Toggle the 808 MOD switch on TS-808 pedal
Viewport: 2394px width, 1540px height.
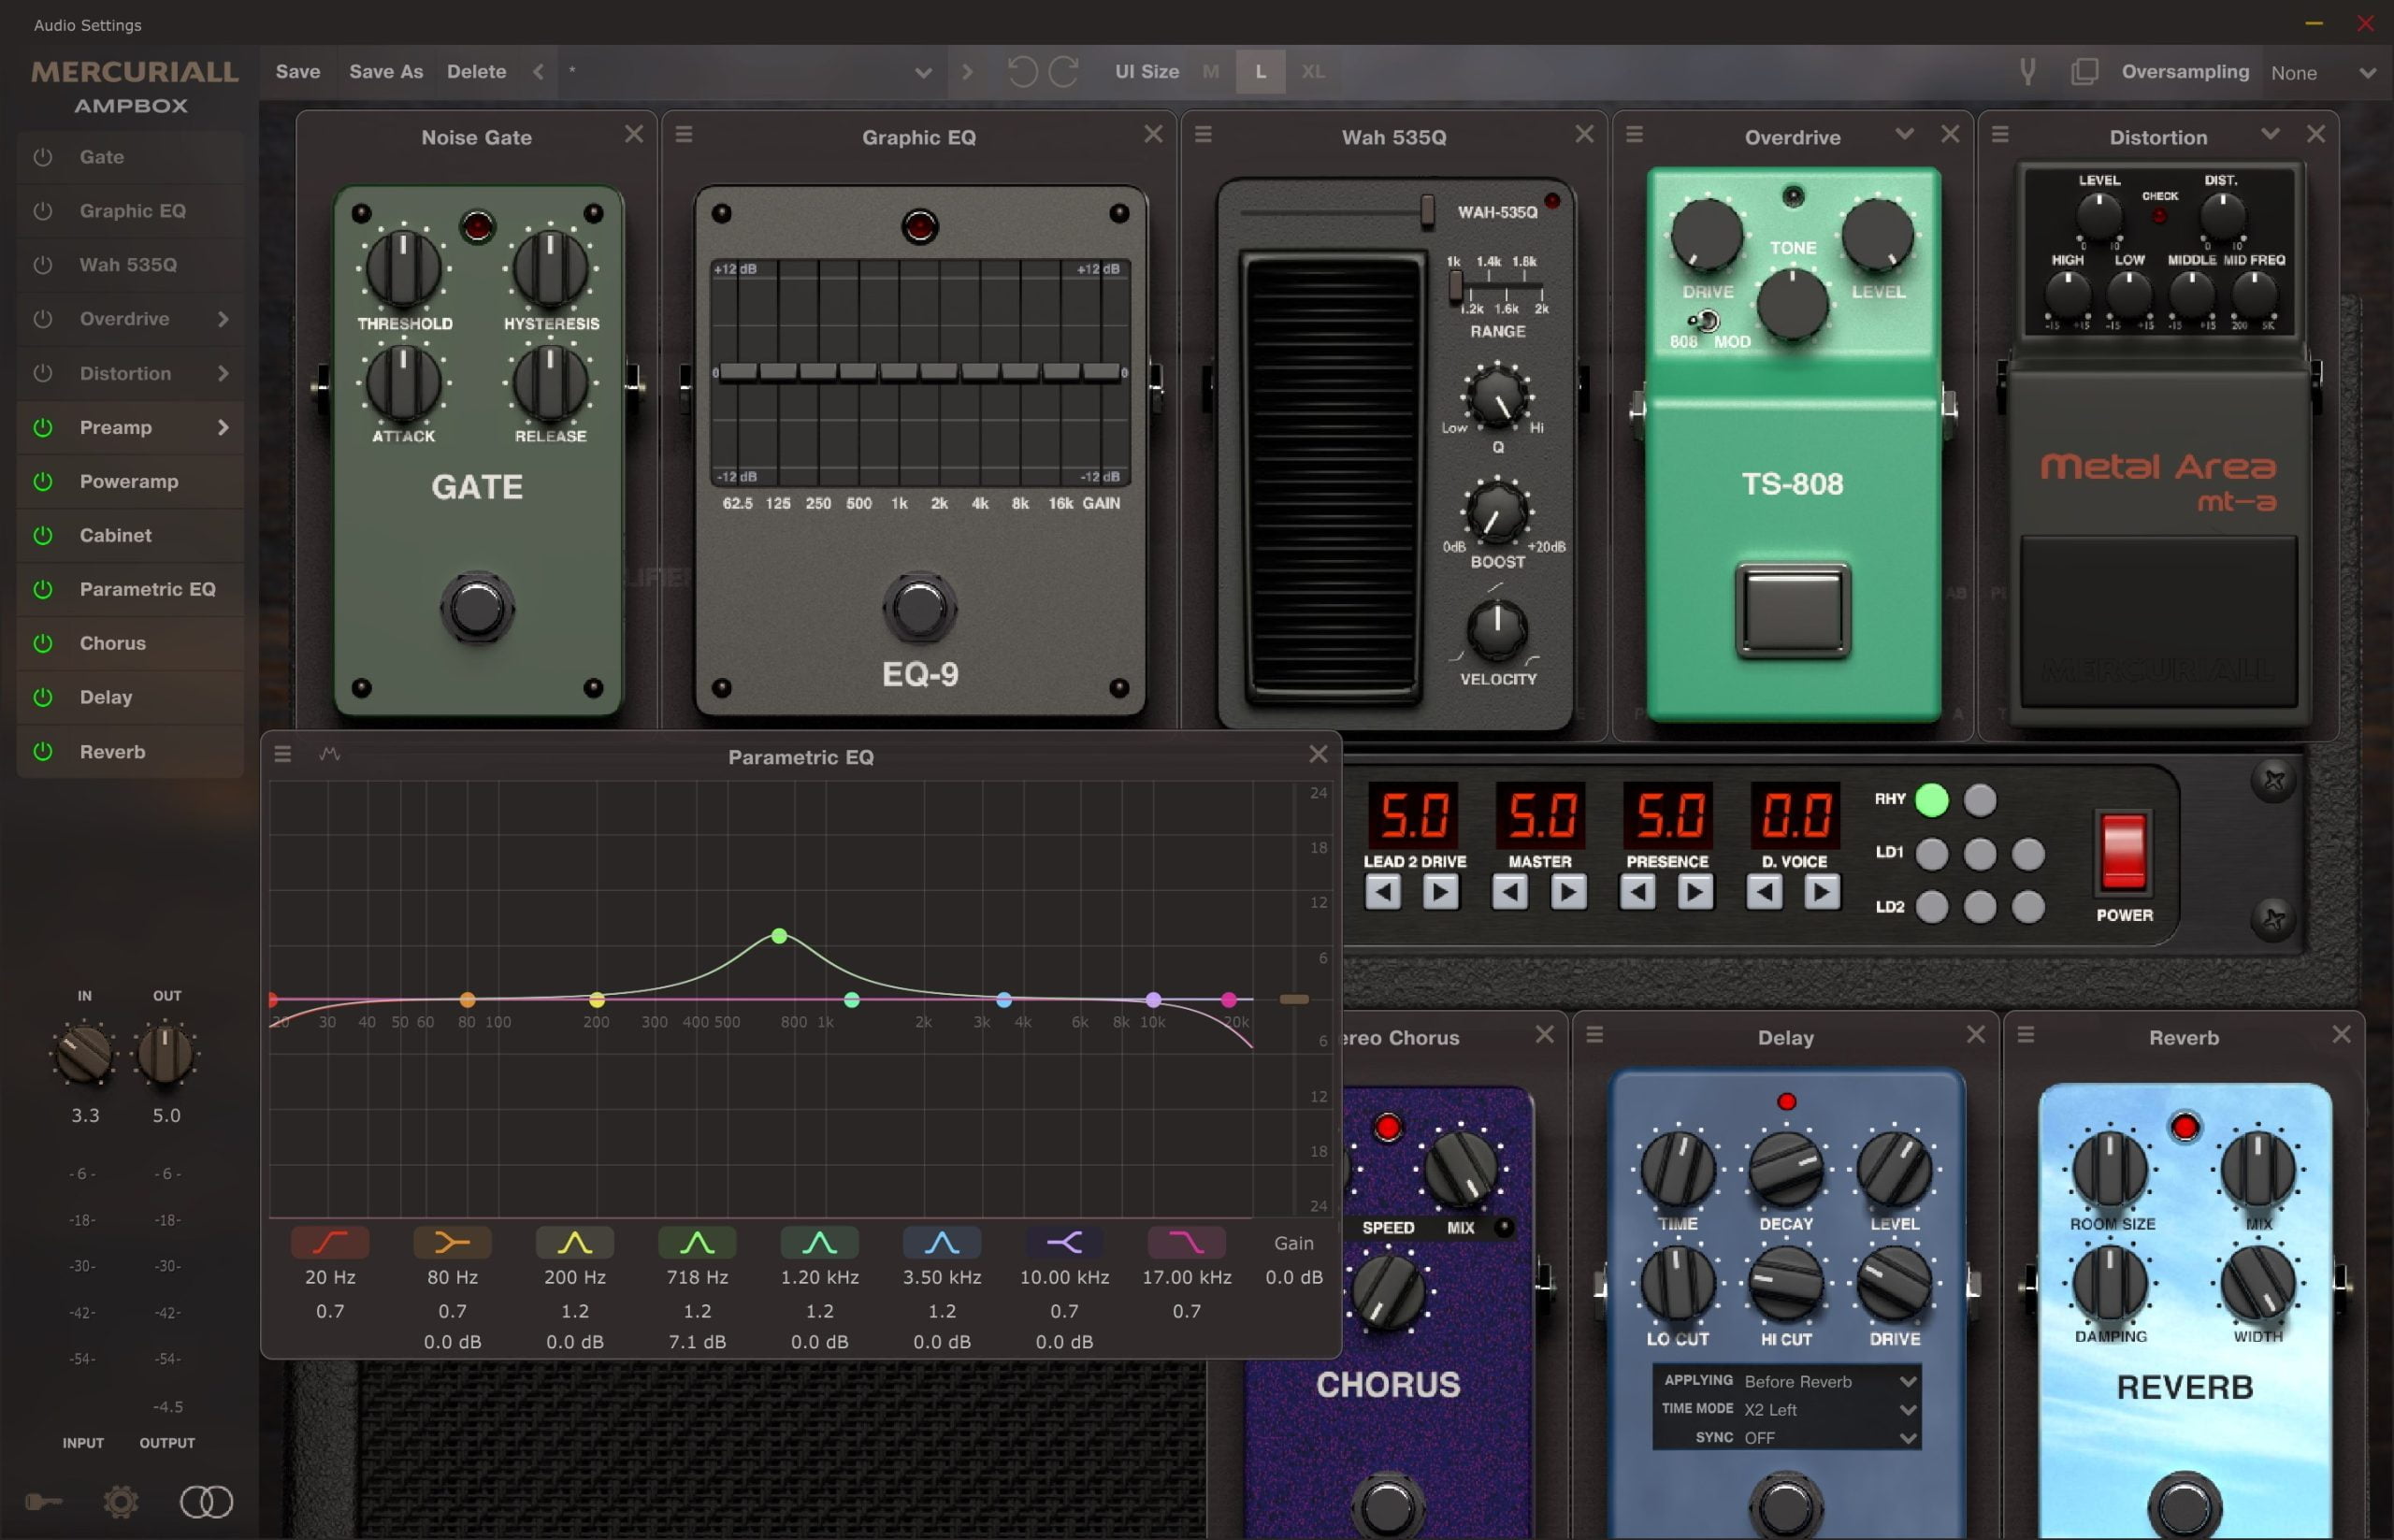(1703, 321)
